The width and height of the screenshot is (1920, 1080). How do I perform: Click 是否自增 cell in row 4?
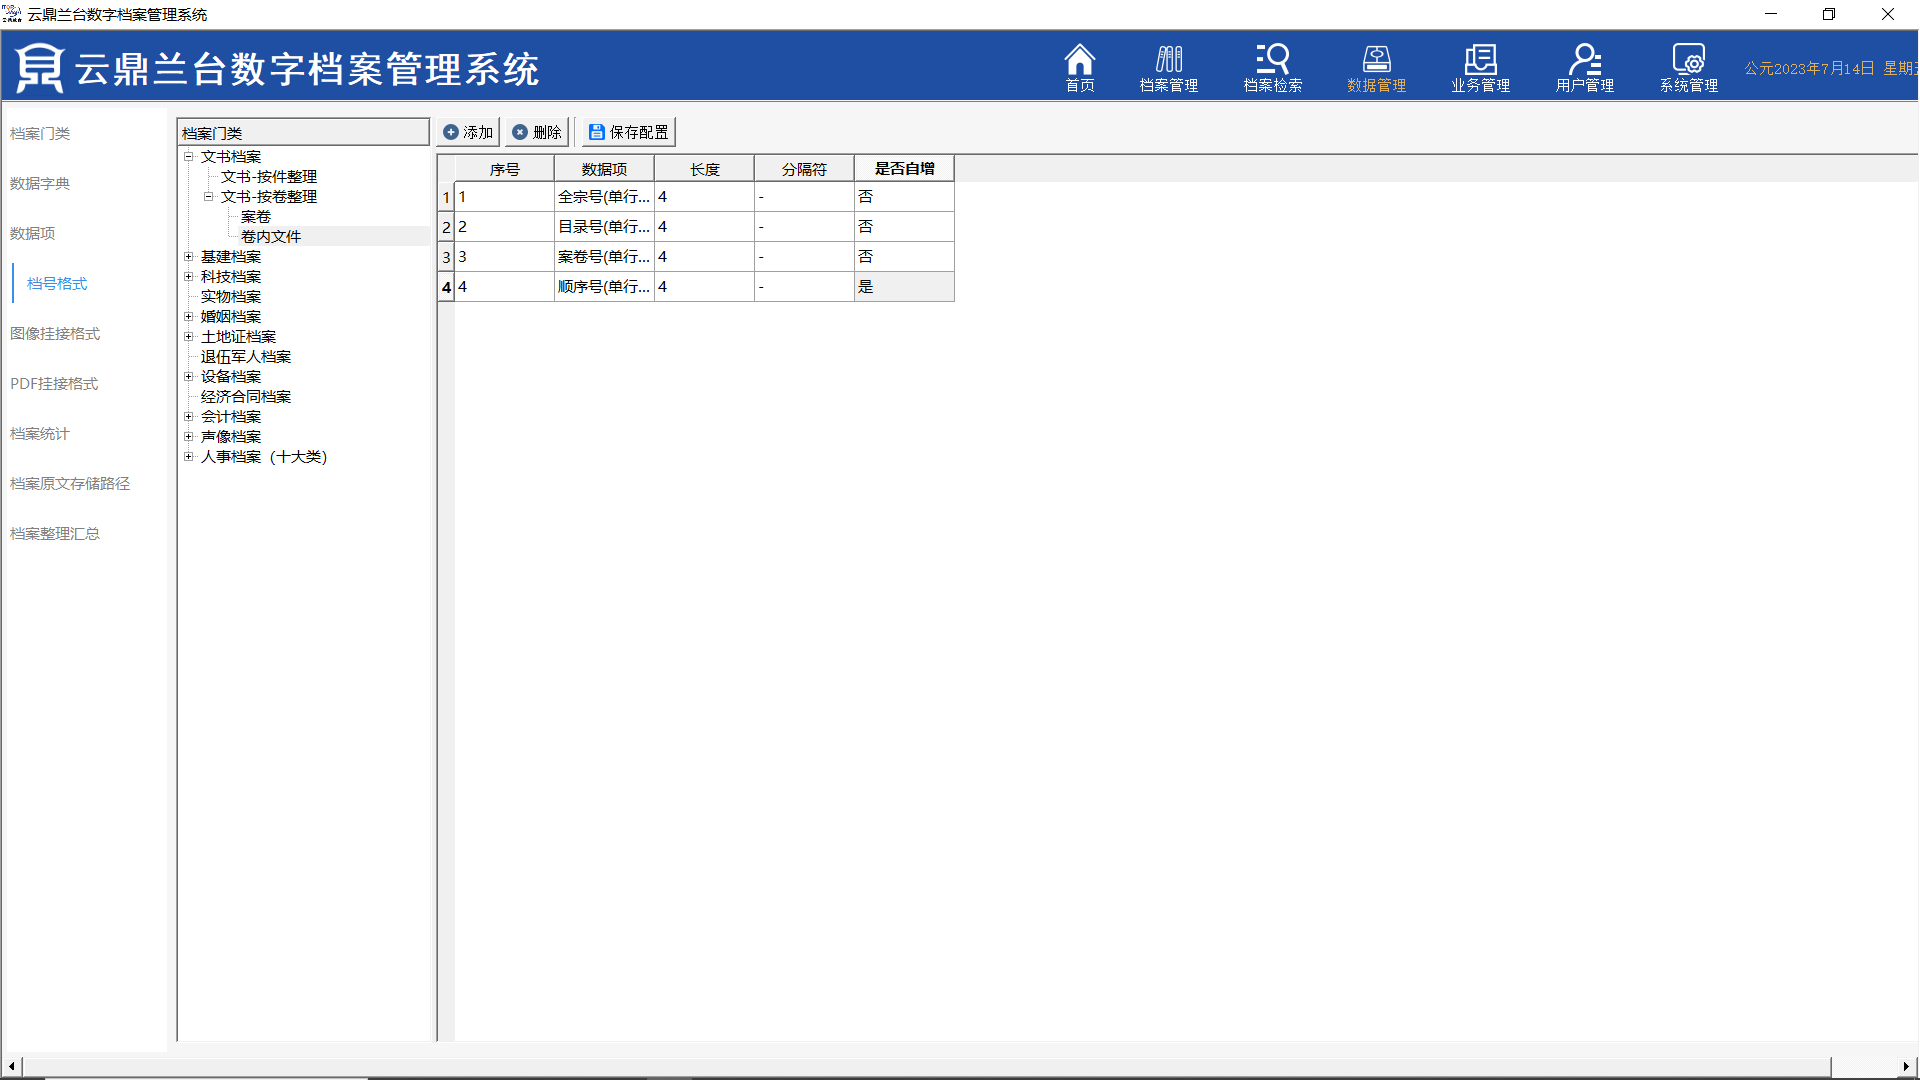tap(903, 287)
